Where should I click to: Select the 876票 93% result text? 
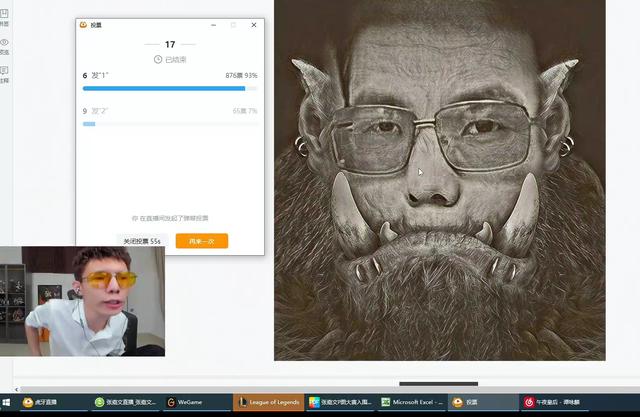(241, 75)
